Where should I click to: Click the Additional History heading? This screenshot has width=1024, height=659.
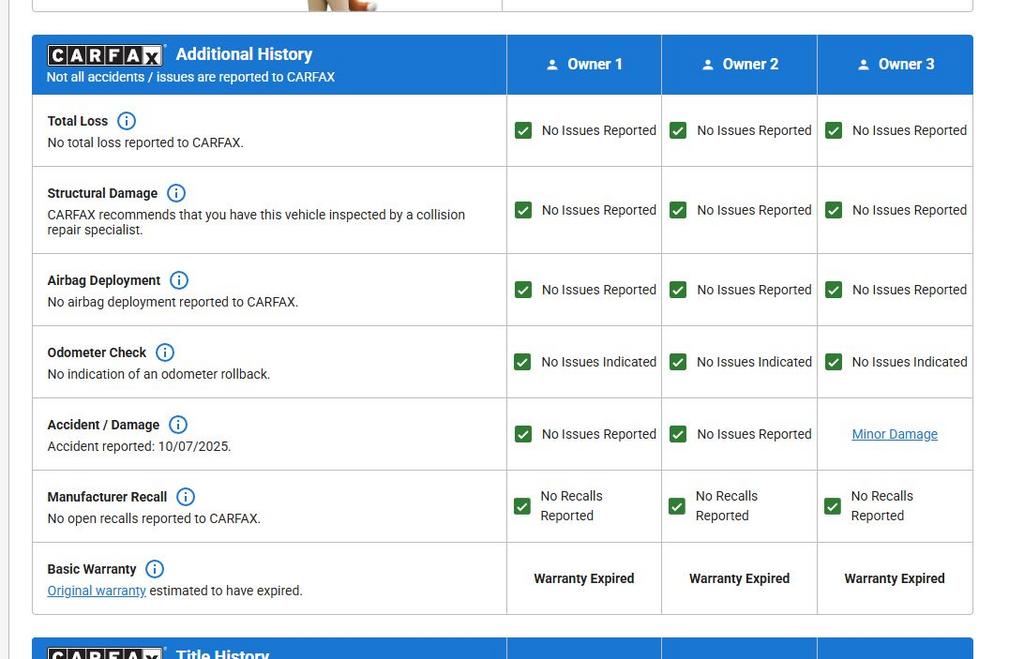244,54
